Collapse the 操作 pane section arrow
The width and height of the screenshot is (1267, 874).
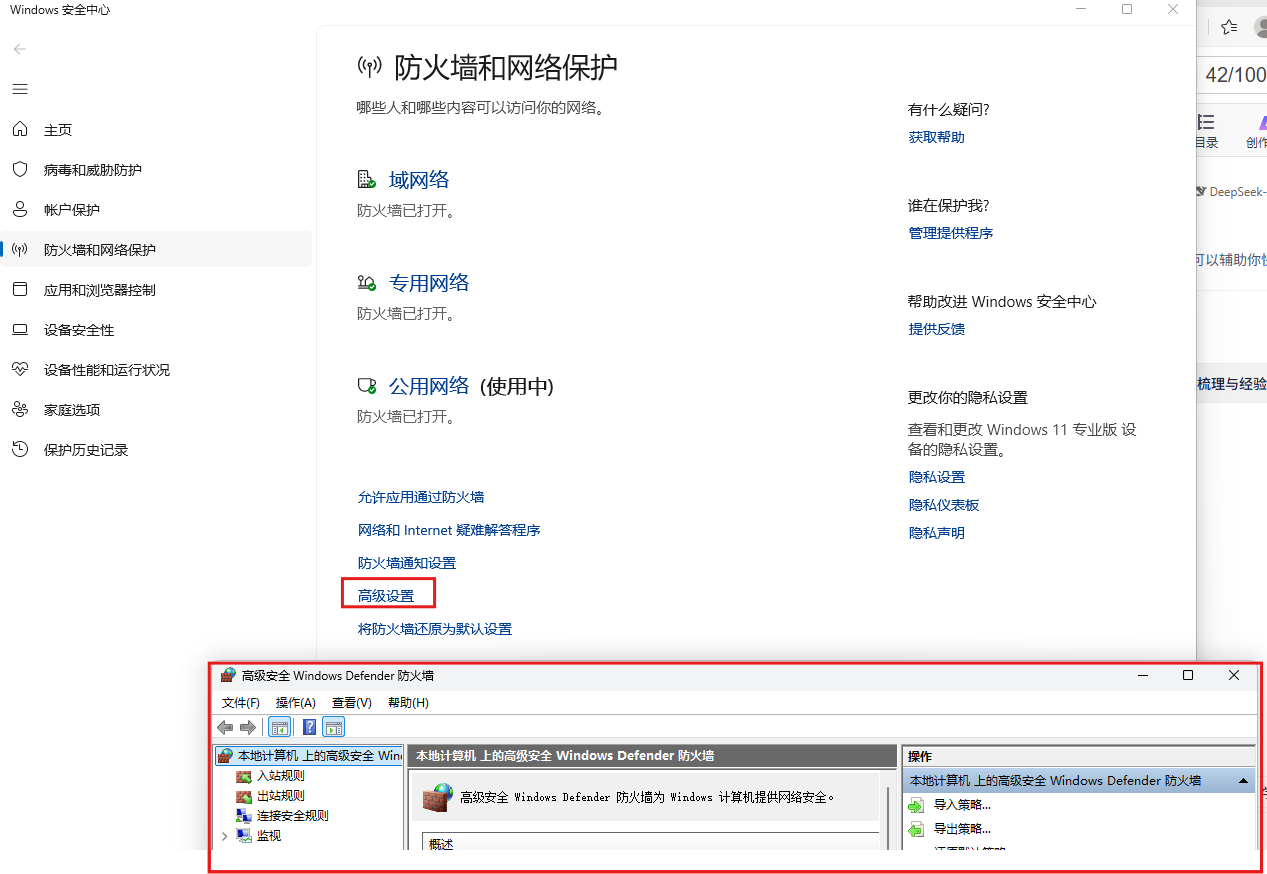click(1243, 781)
